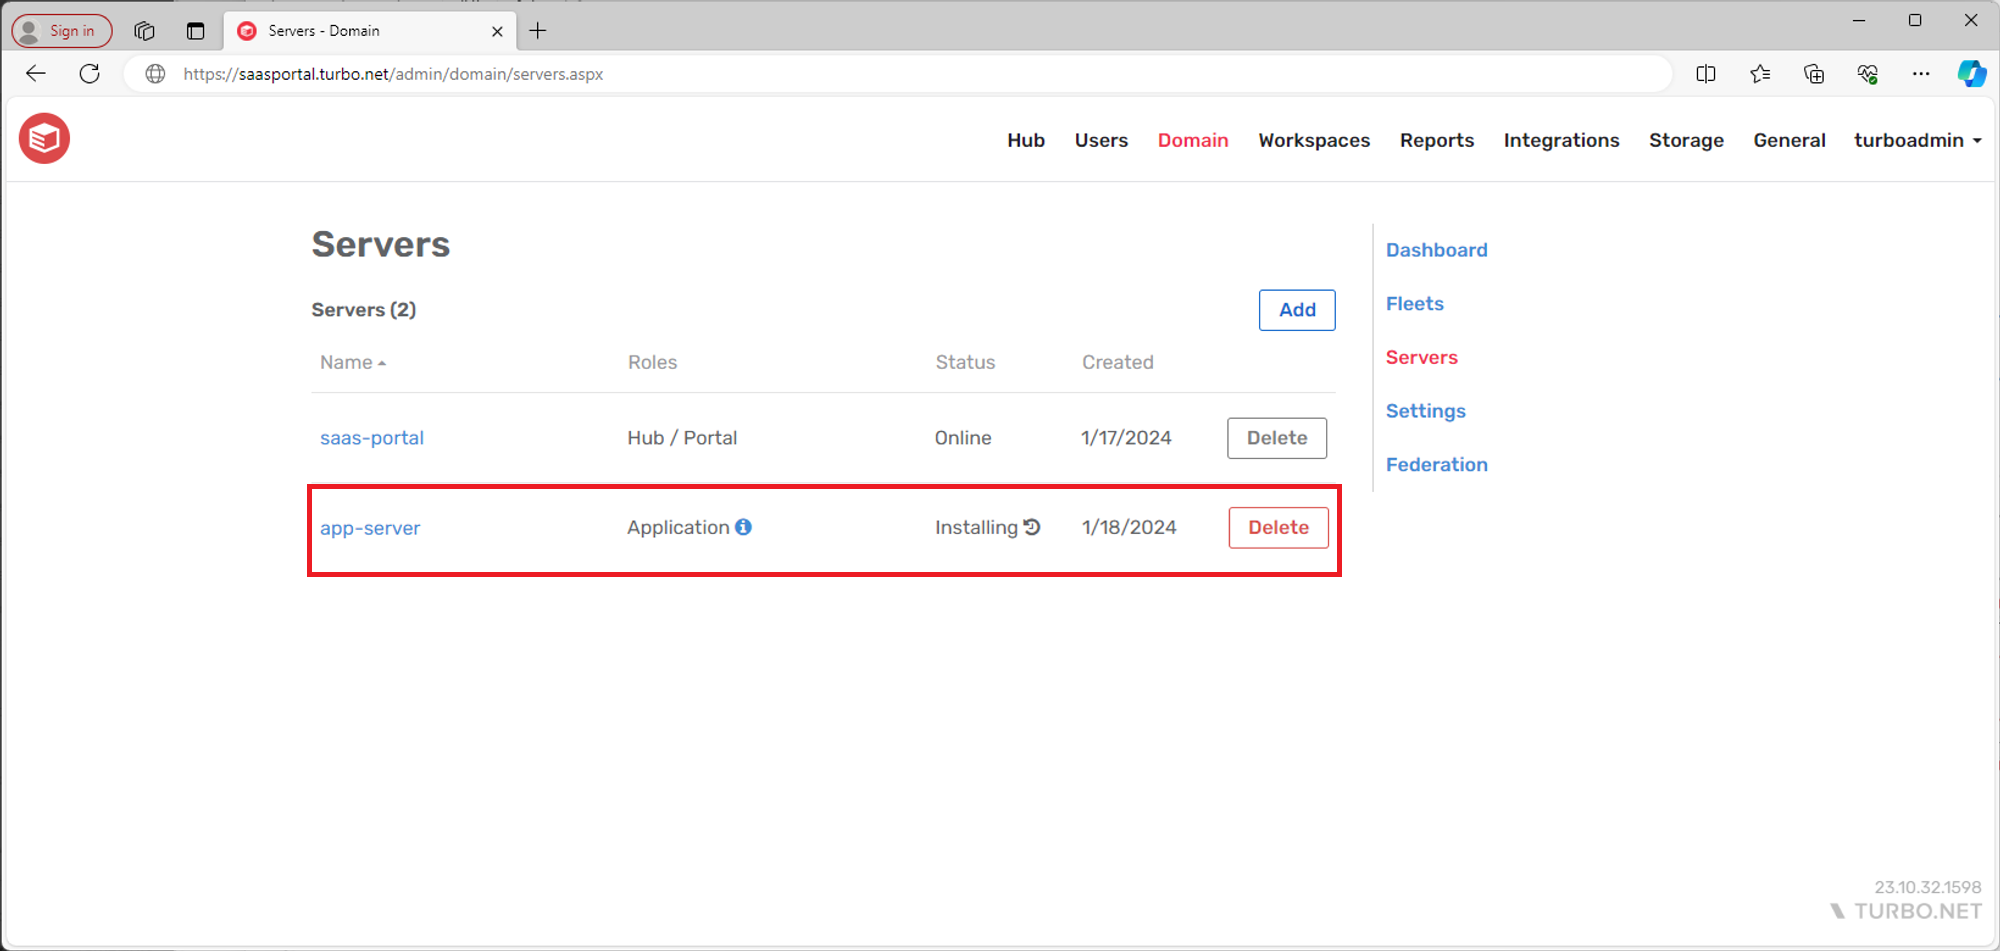The image size is (2000, 951).
Task: Expand the turboadmin account dropdown
Action: (1917, 140)
